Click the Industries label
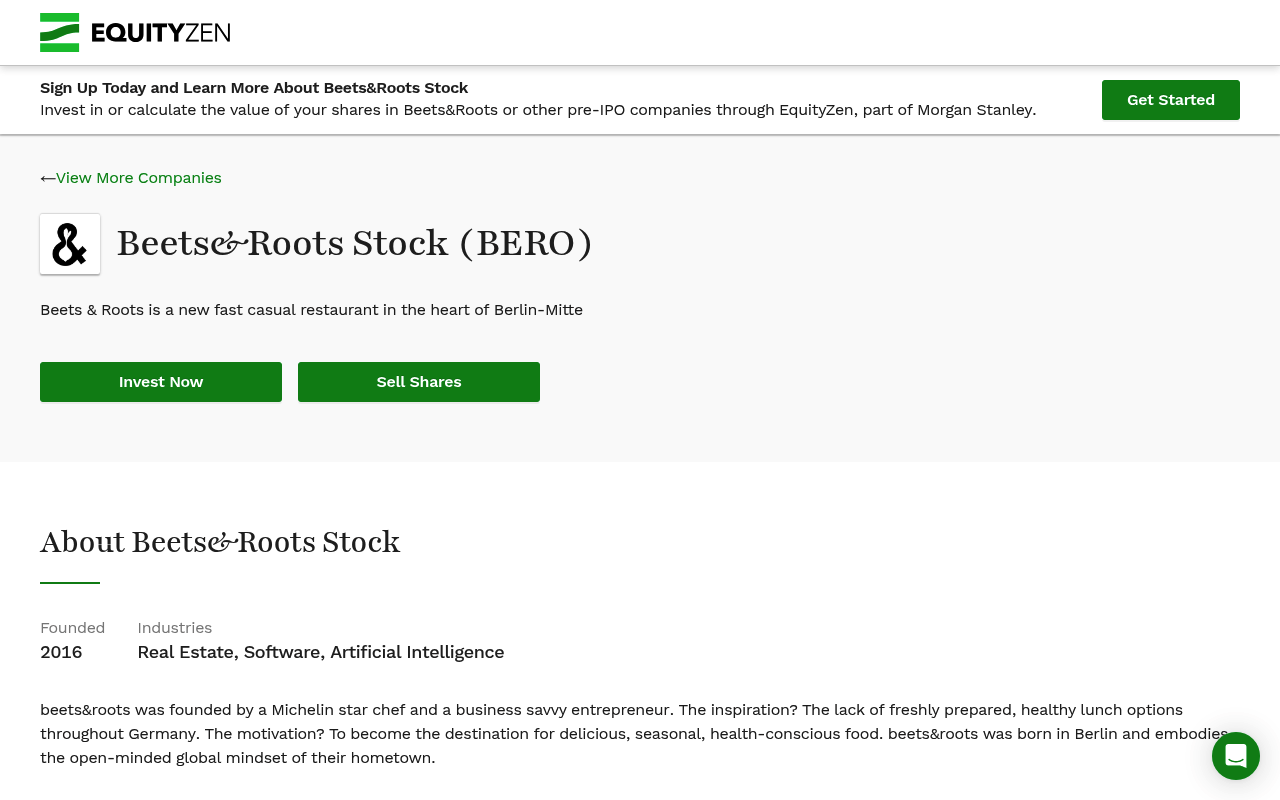Image resolution: width=1280 pixels, height=800 pixels. coord(175,628)
